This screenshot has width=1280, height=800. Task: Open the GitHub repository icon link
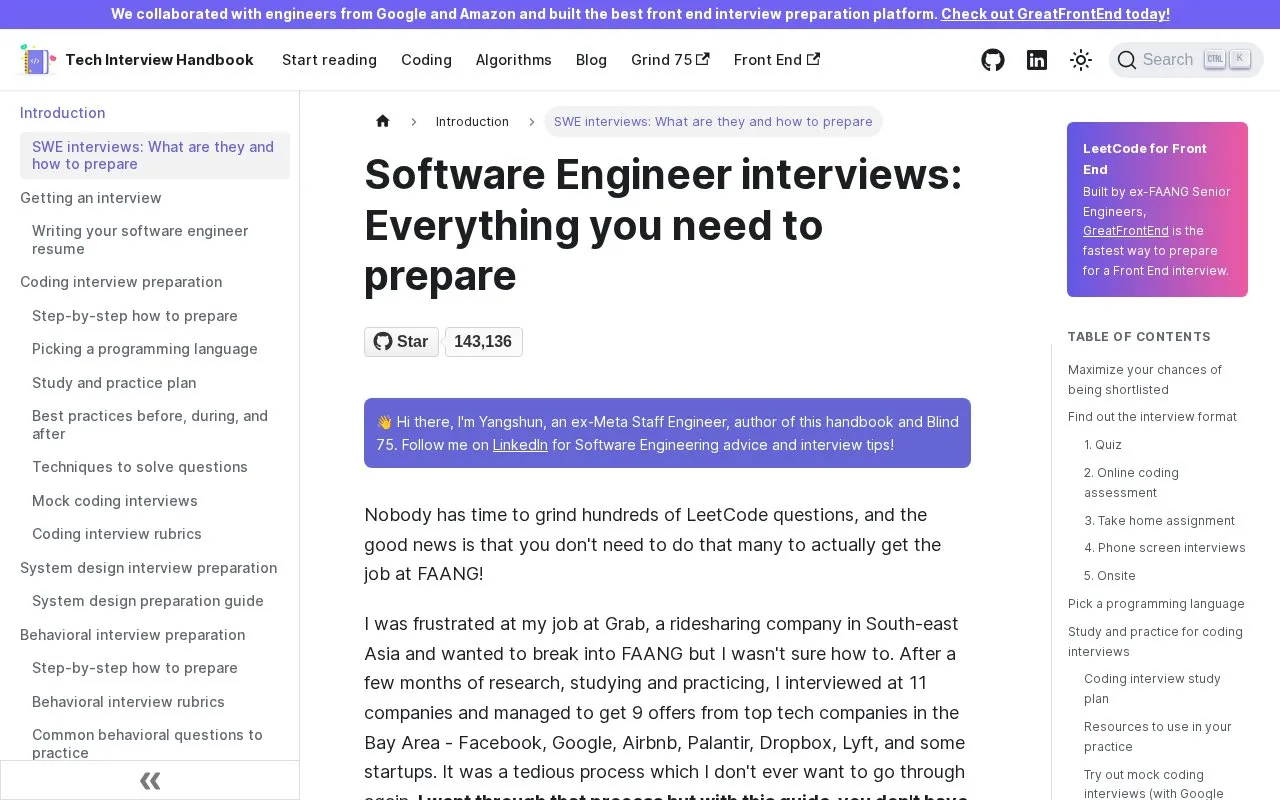coord(993,60)
